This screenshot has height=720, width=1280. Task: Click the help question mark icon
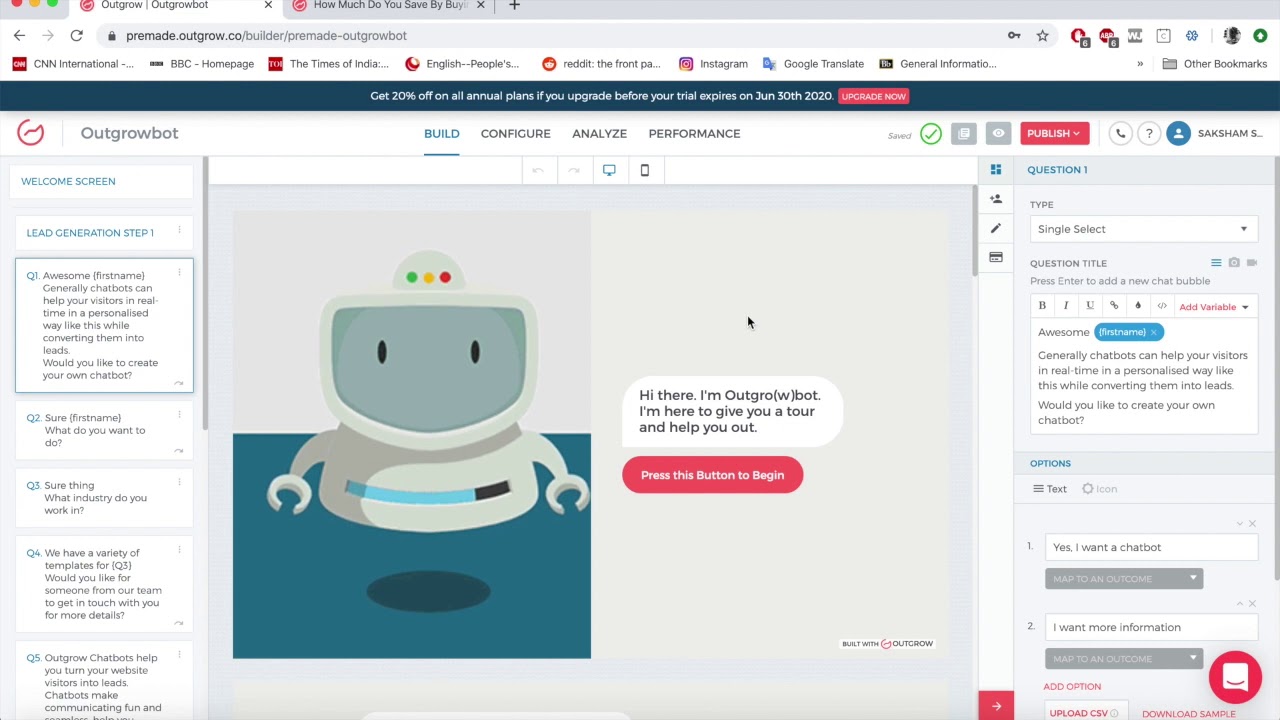click(x=1148, y=133)
